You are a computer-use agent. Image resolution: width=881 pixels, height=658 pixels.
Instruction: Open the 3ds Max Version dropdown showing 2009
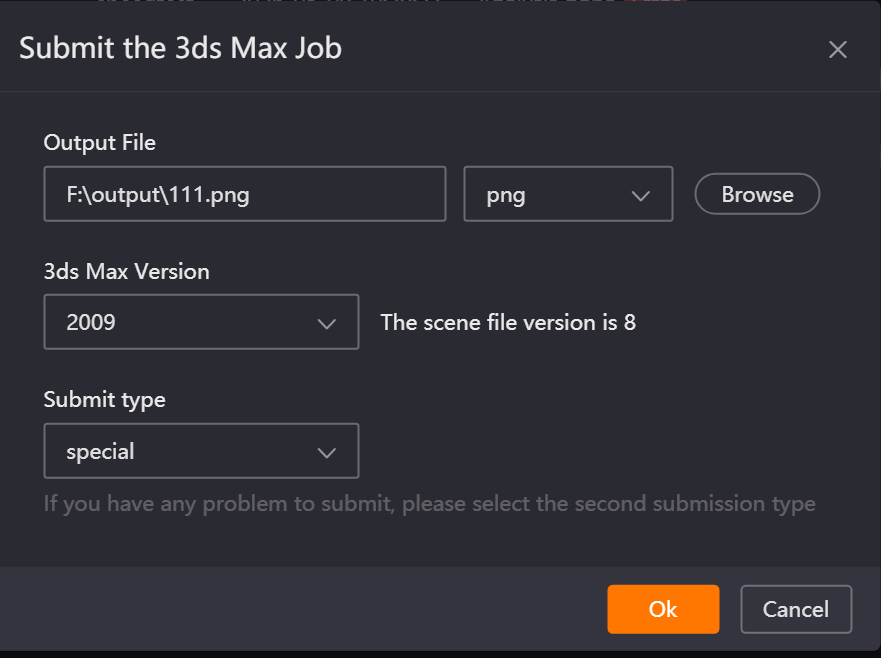tap(201, 322)
